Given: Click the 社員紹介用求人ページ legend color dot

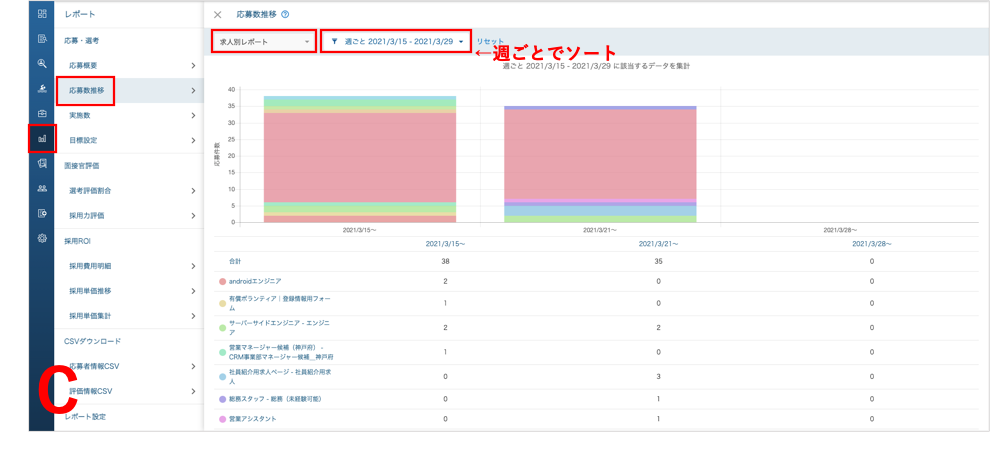Looking at the screenshot, I should coord(222,377).
